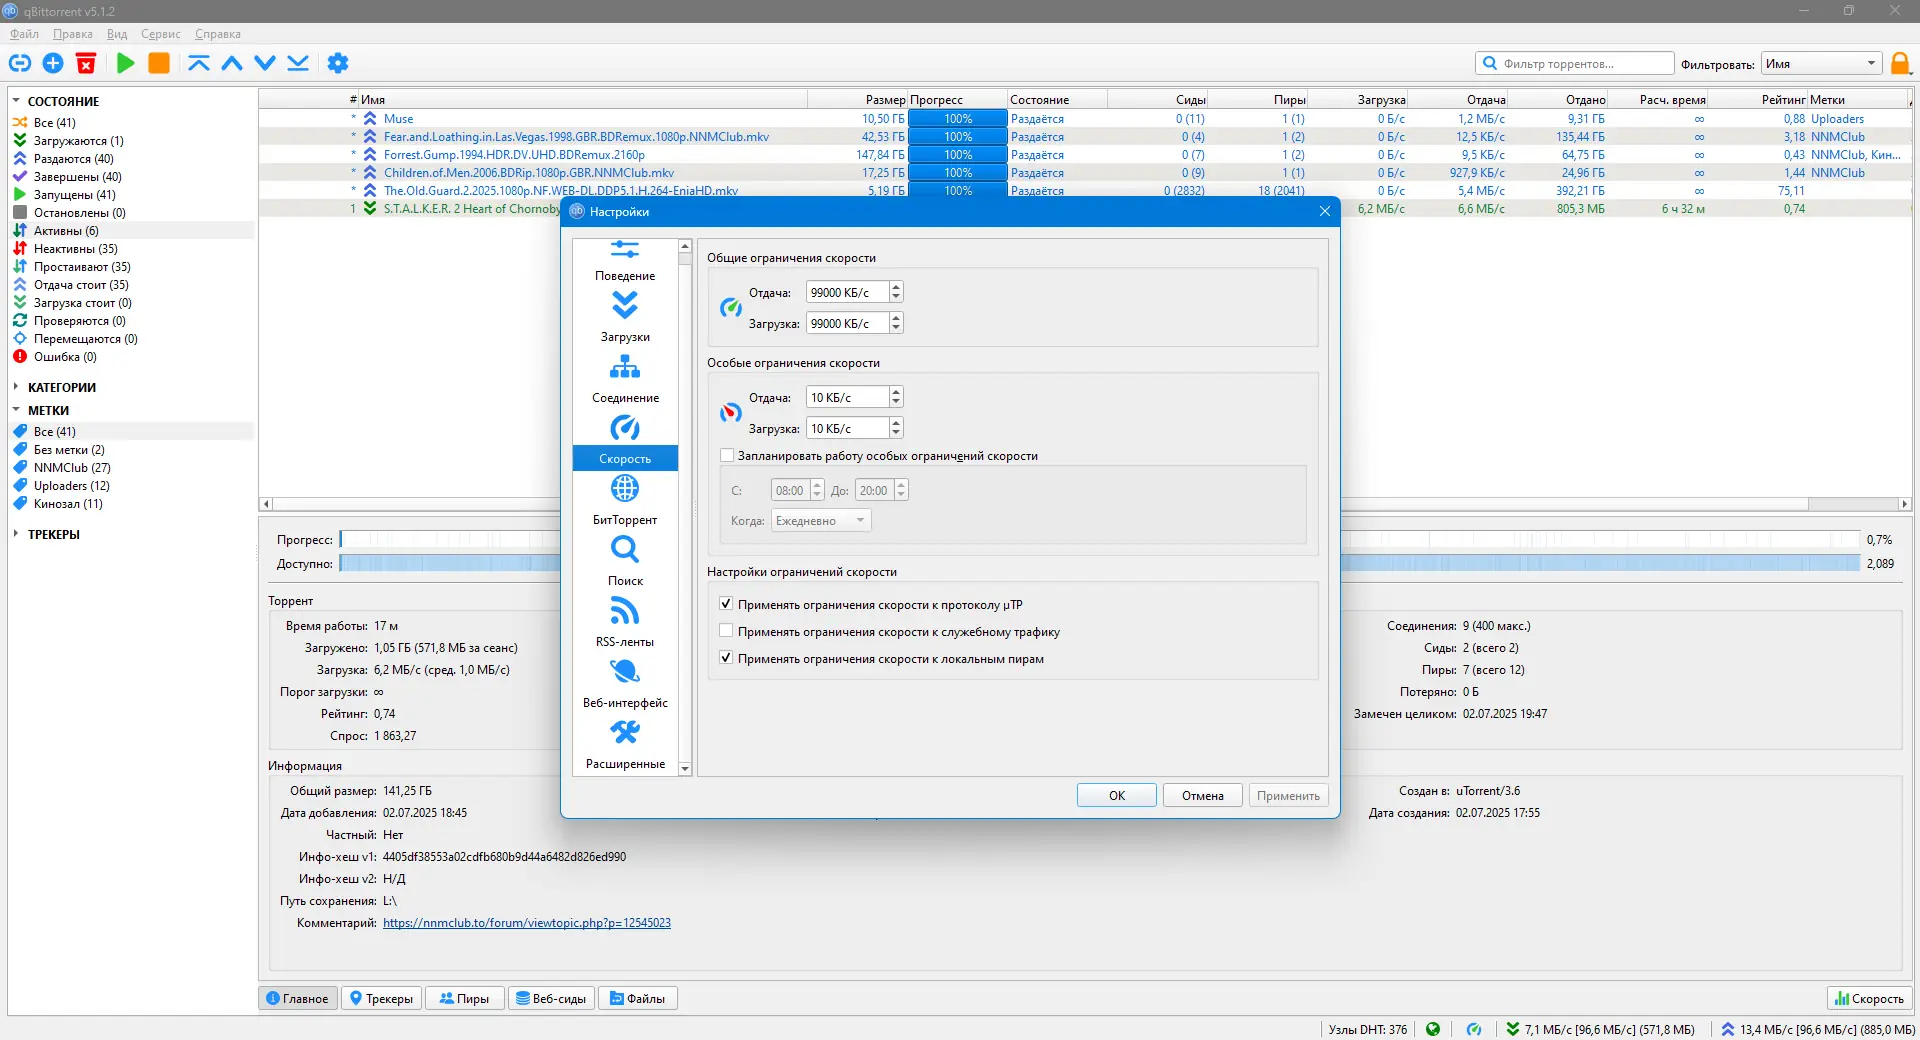This screenshot has height=1040, width=1920.
Task: Enable speed limits for overhead traffic (служебному трафику)
Action: tap(727, 632)
